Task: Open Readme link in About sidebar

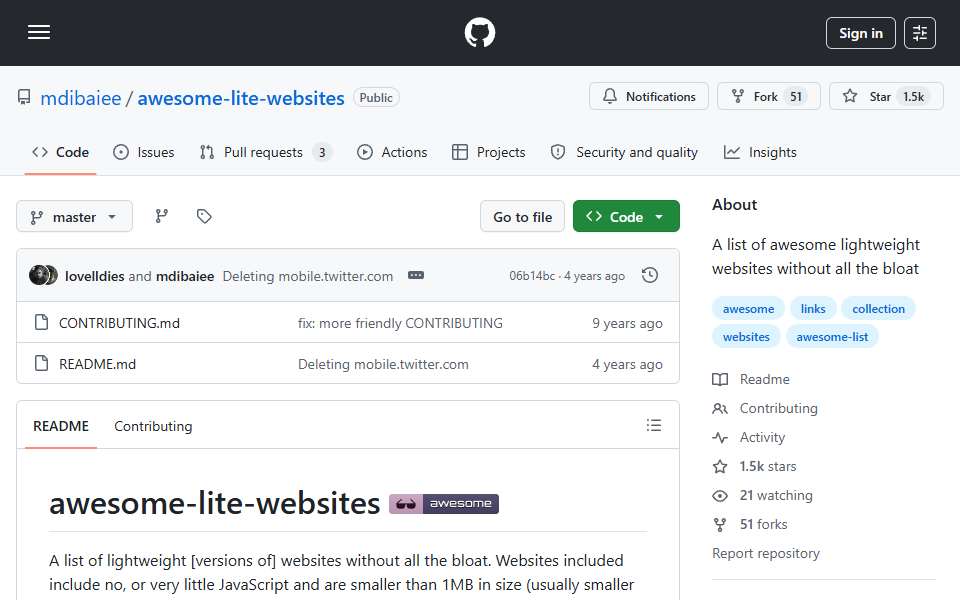Action: point(751,380)
